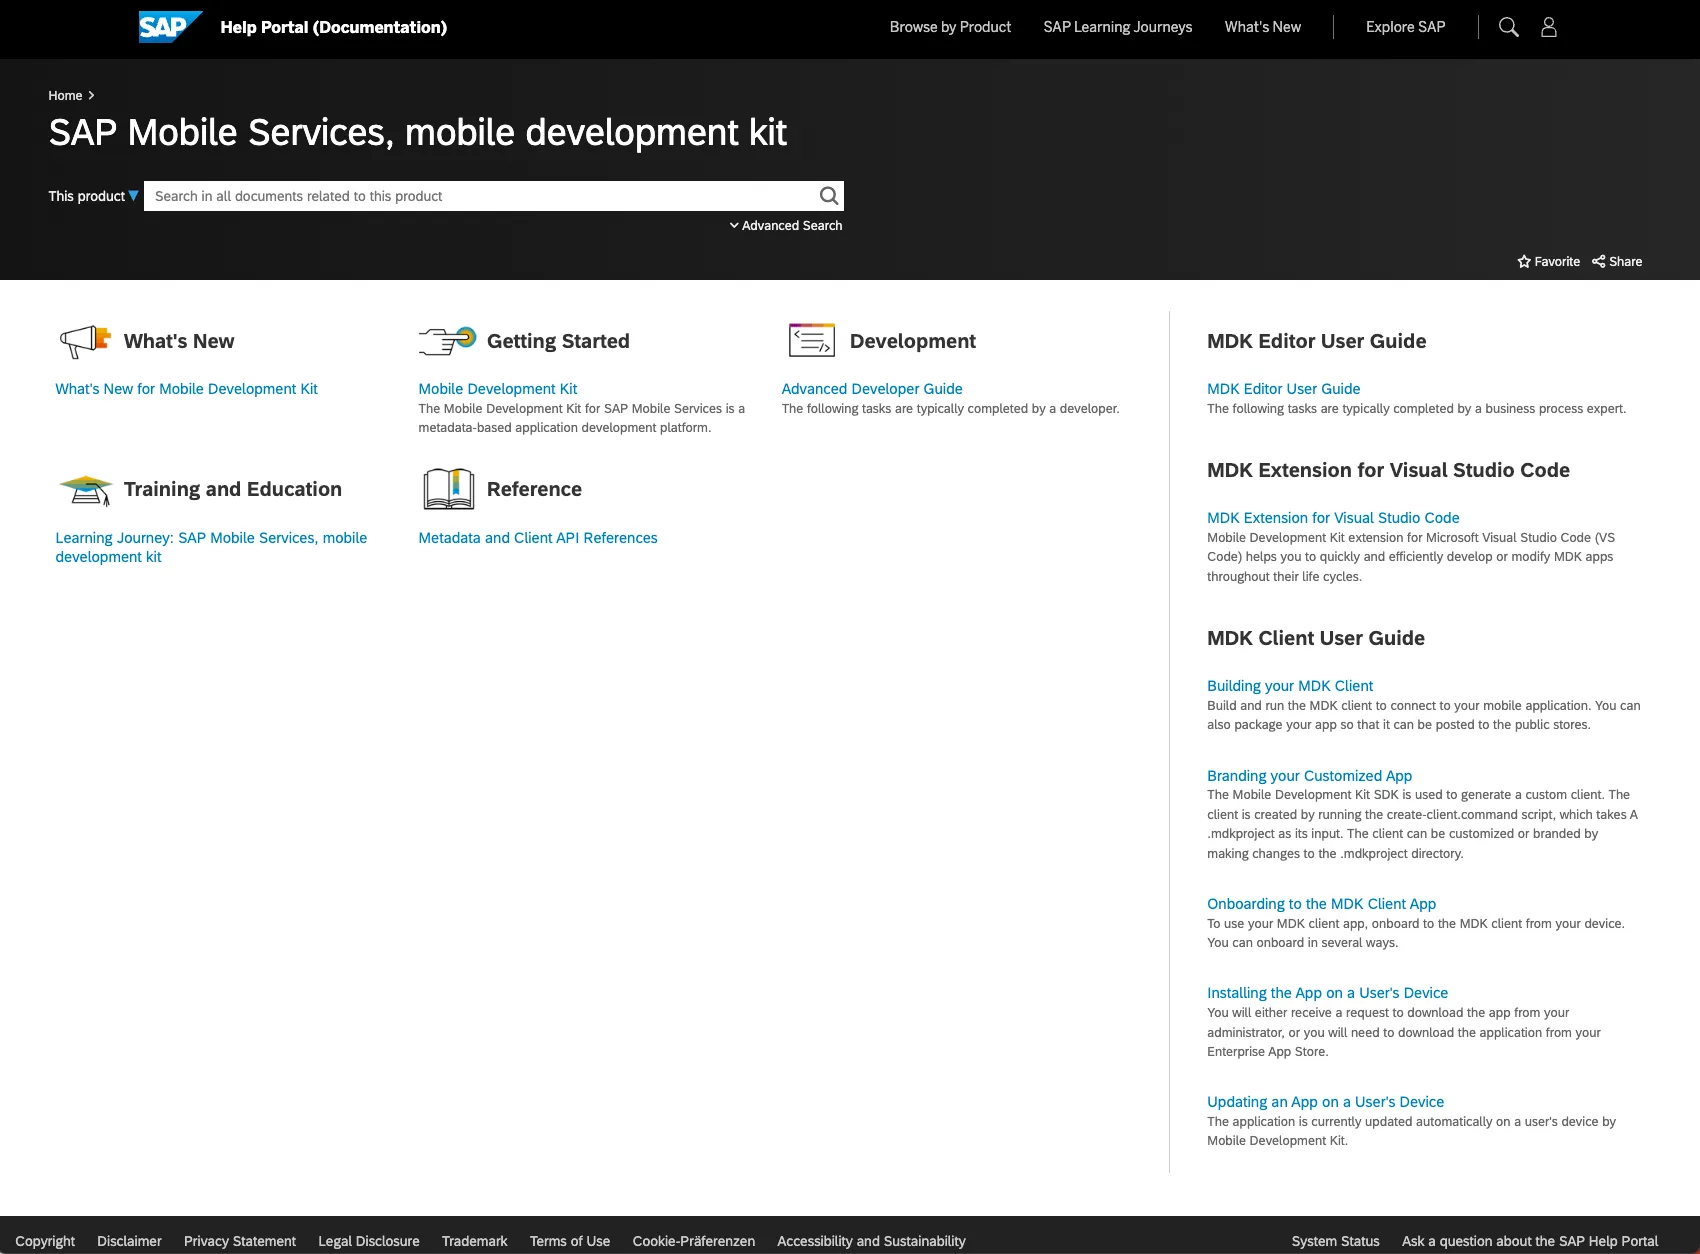Open Browse by Product menu

point(950,27)
